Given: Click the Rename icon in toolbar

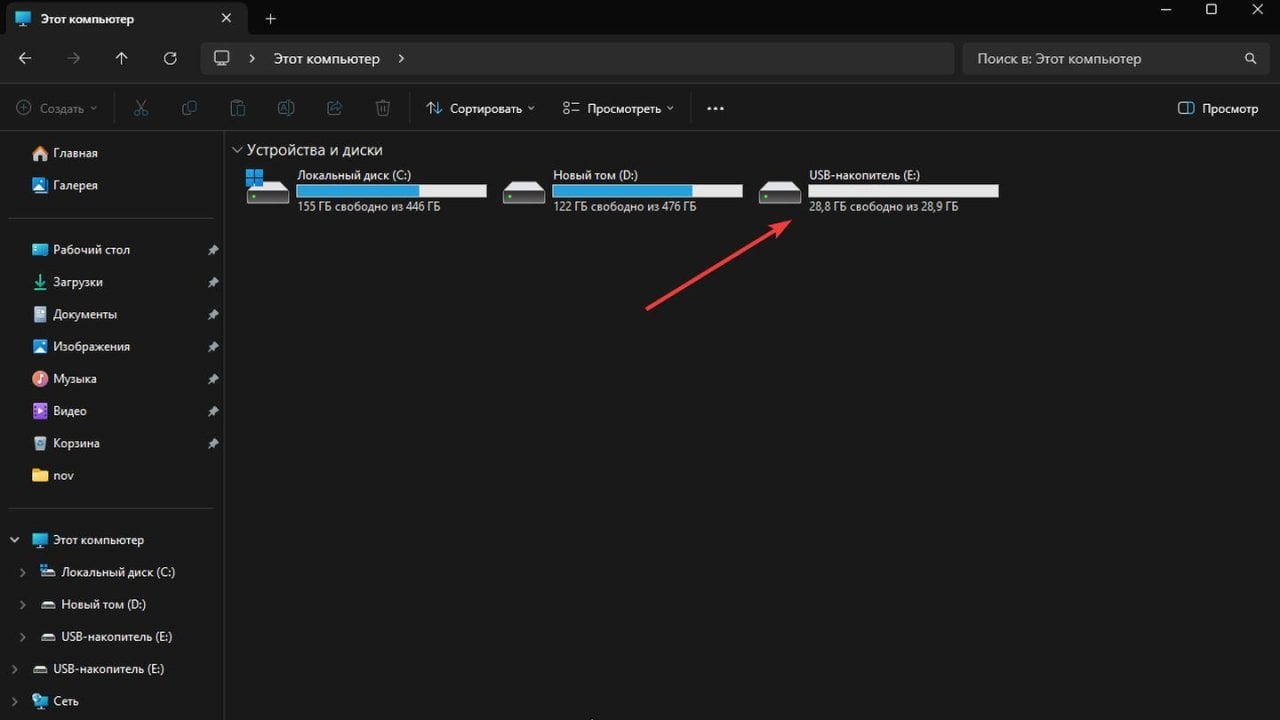Looking at the screenshot, I should point(286,108).
